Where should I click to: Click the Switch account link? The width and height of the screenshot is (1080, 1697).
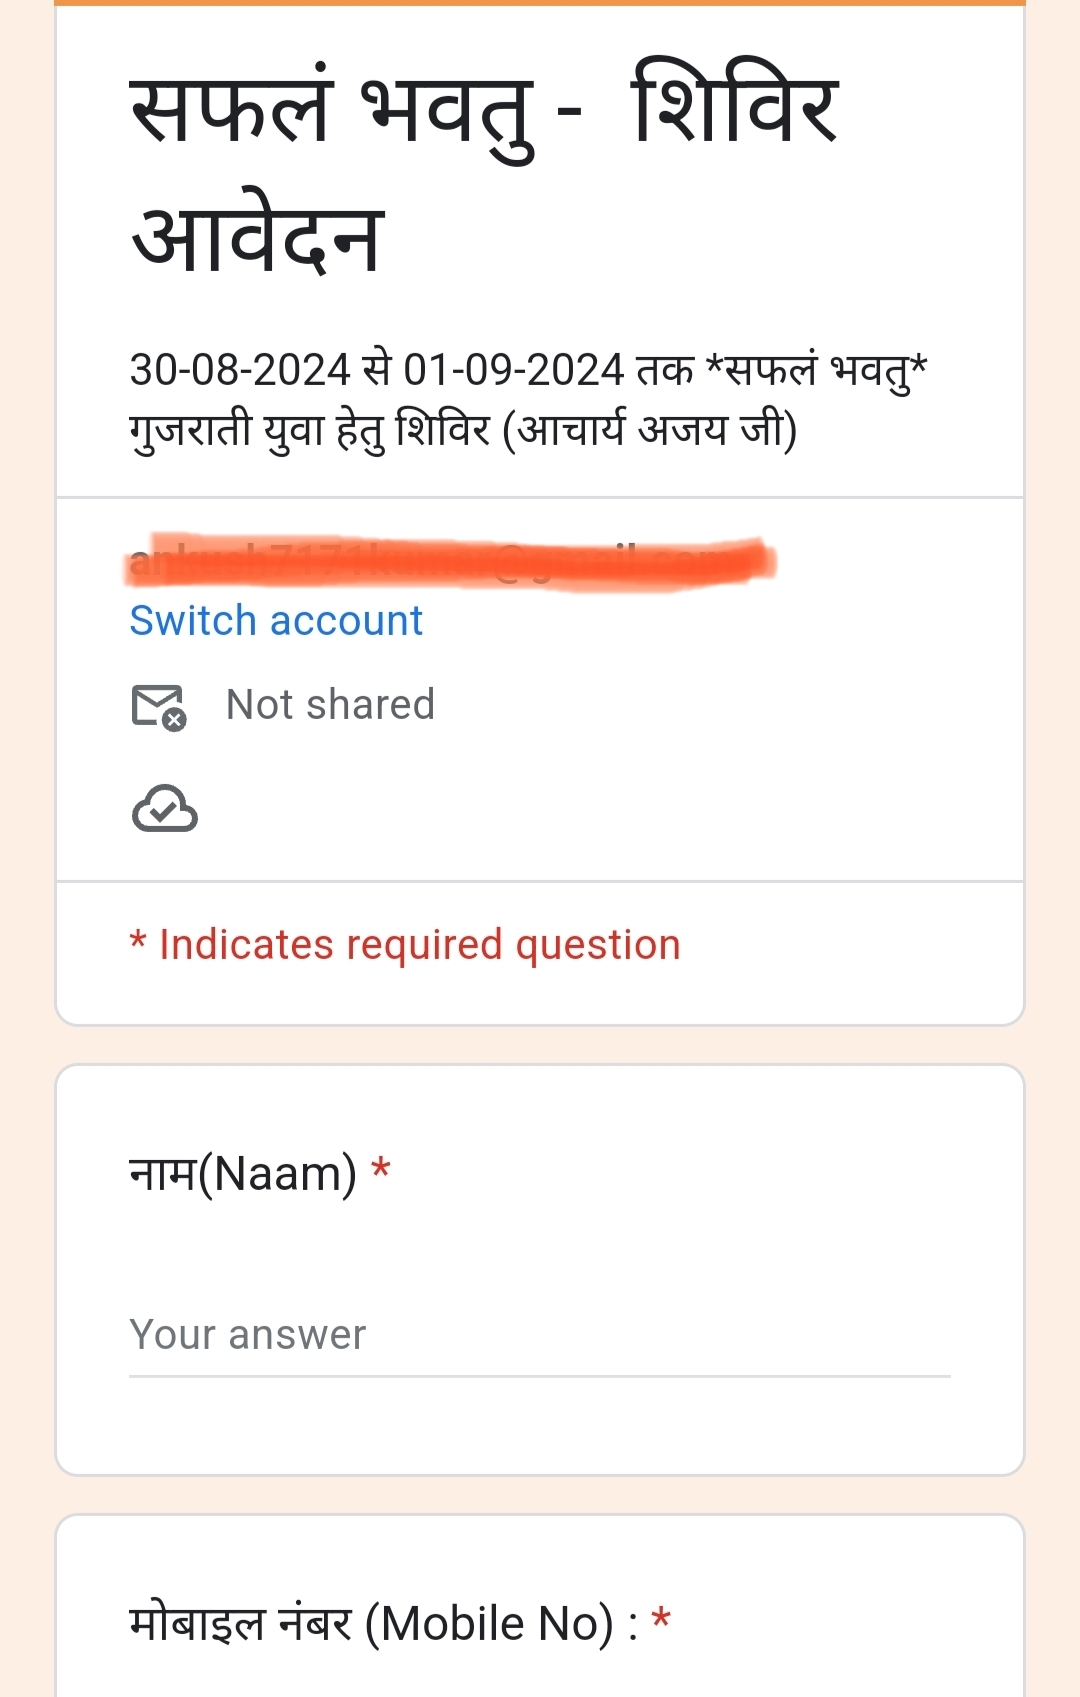(x=276, y=621)
